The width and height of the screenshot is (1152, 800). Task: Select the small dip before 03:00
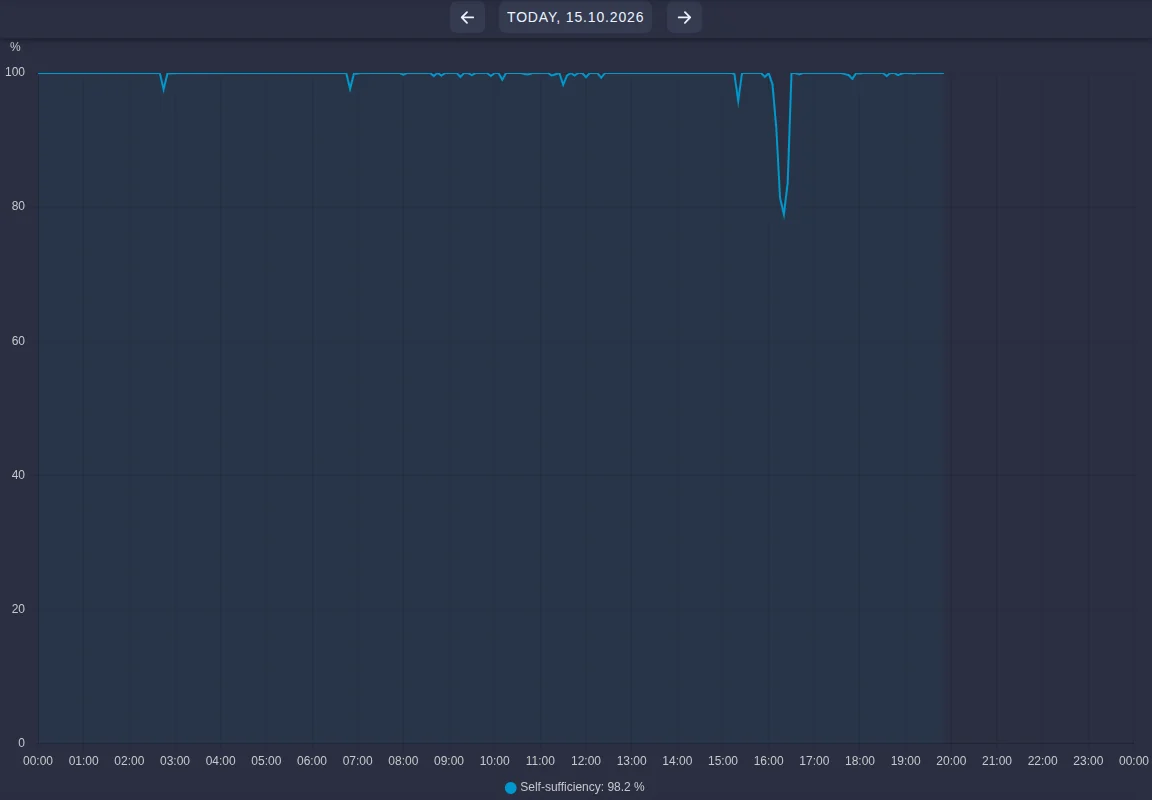coord(163,90)
